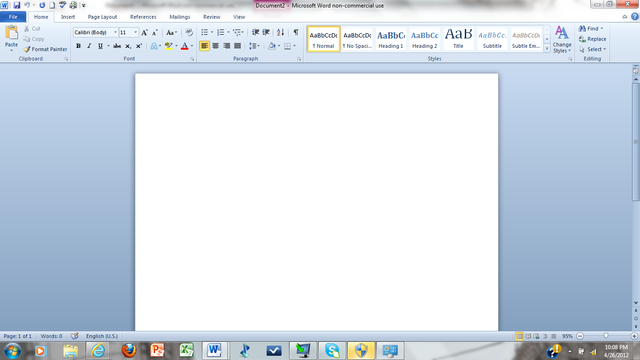Open the Bullets dropdown arrow

(x=212, y=32)
